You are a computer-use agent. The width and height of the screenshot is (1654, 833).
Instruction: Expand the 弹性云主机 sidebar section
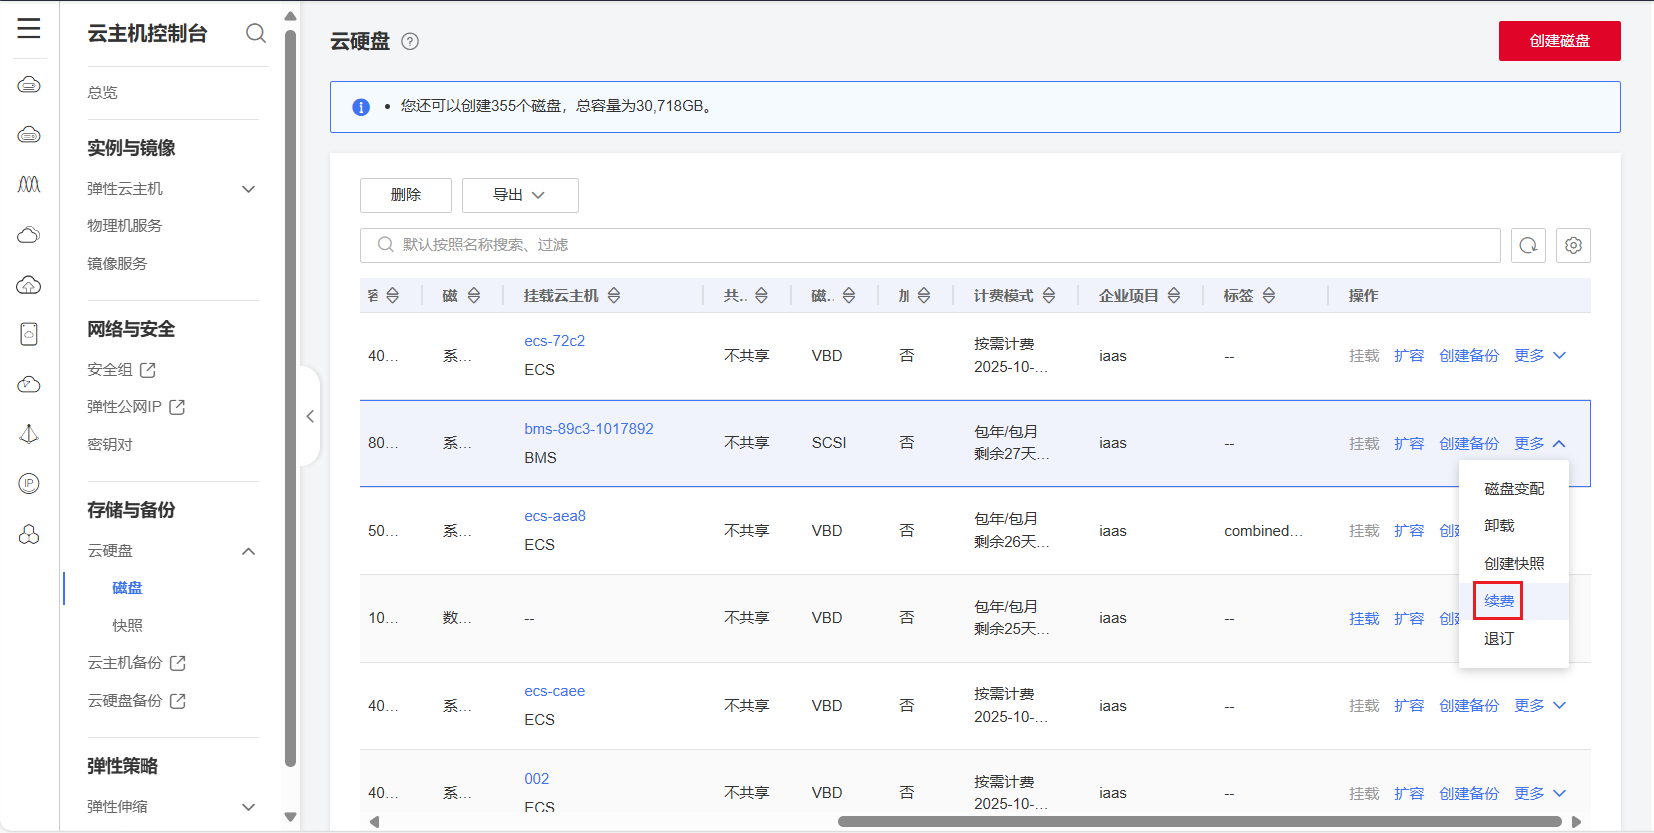point(249,189)
